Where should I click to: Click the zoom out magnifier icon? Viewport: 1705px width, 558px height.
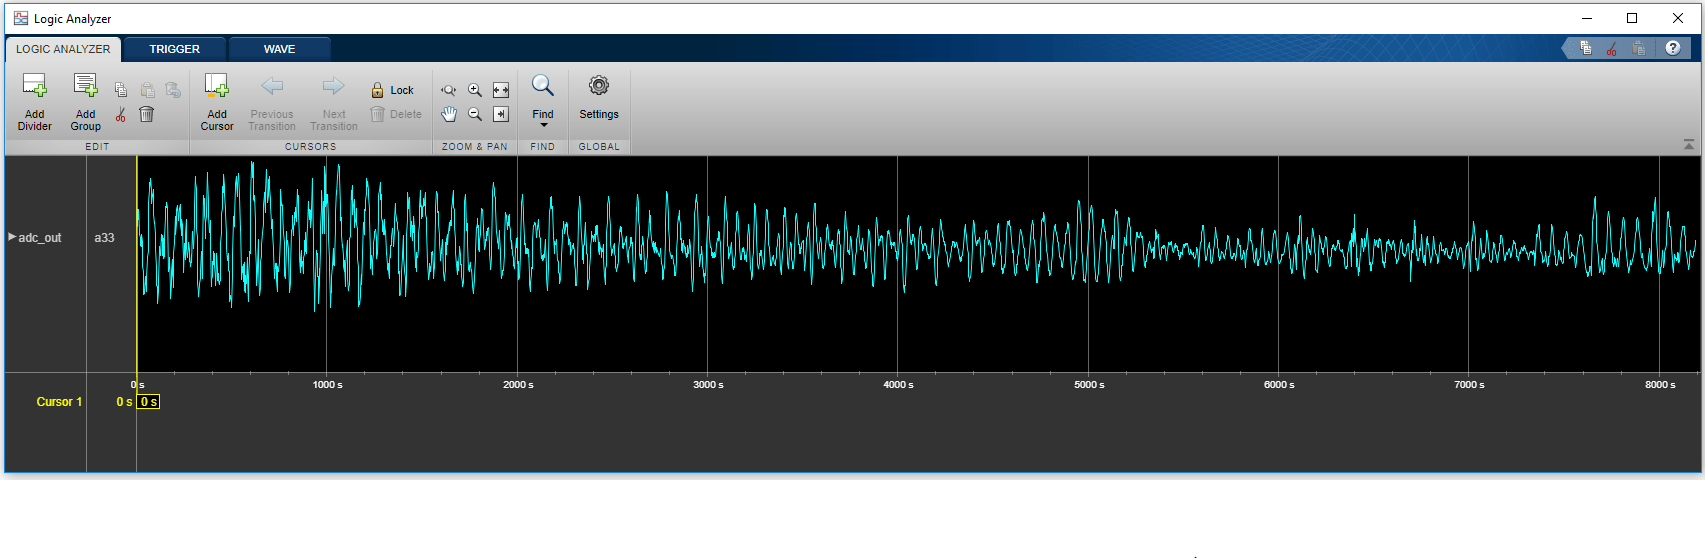475,114
